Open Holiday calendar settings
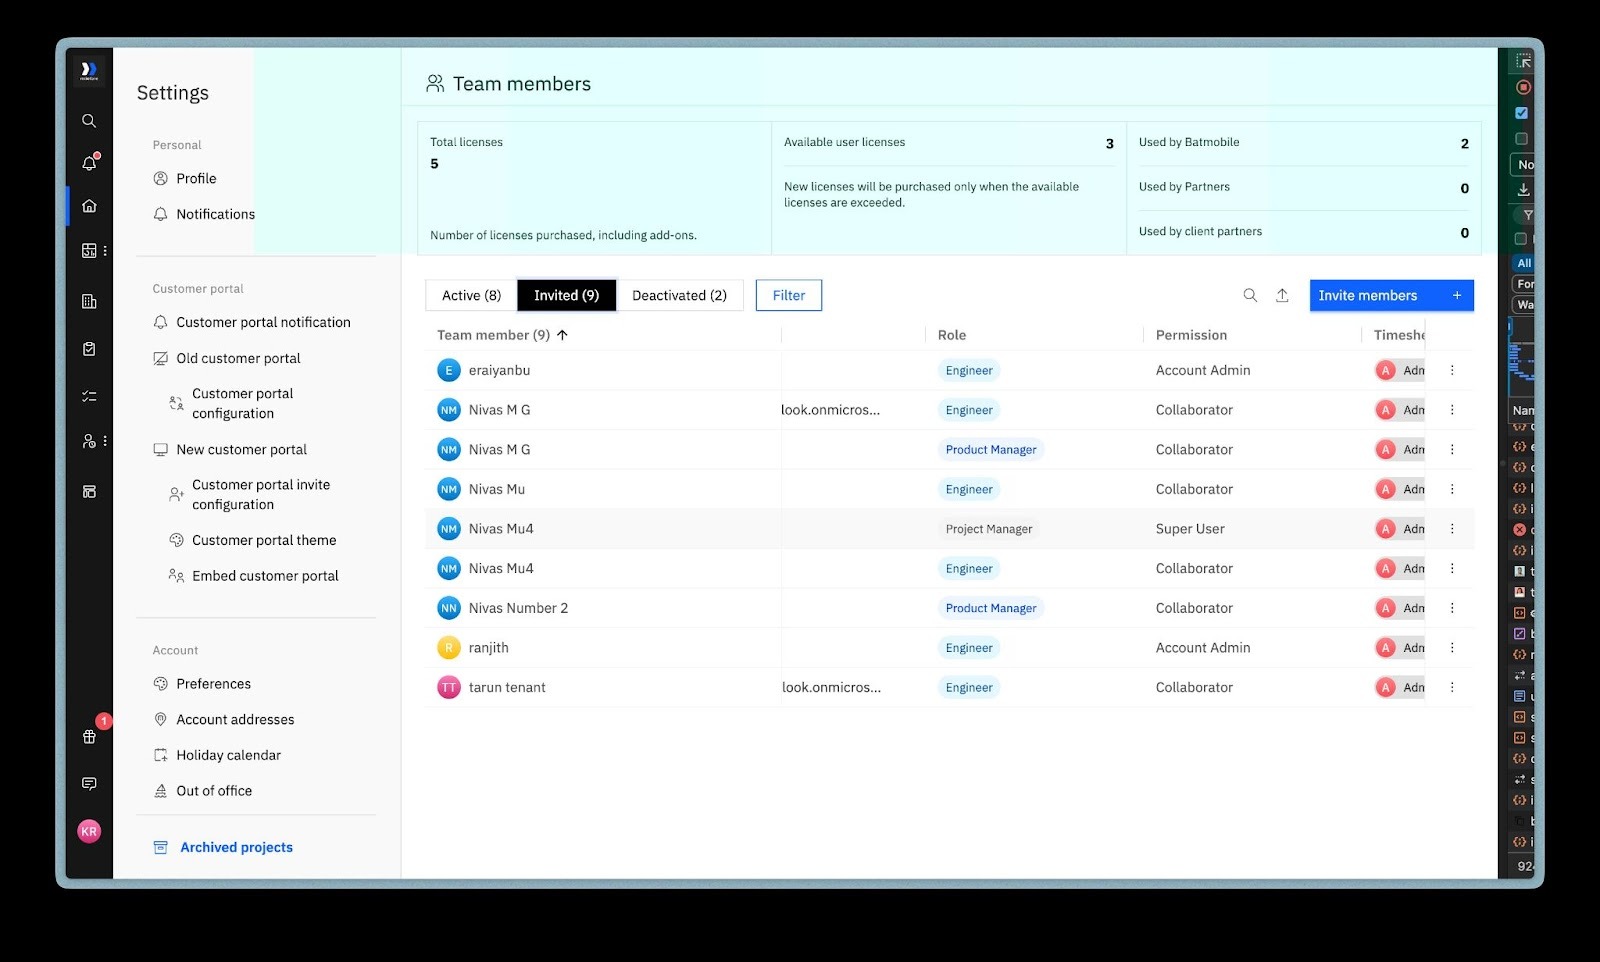Image resolution: width=1600 pixels, height=962 pixels. 228,755
